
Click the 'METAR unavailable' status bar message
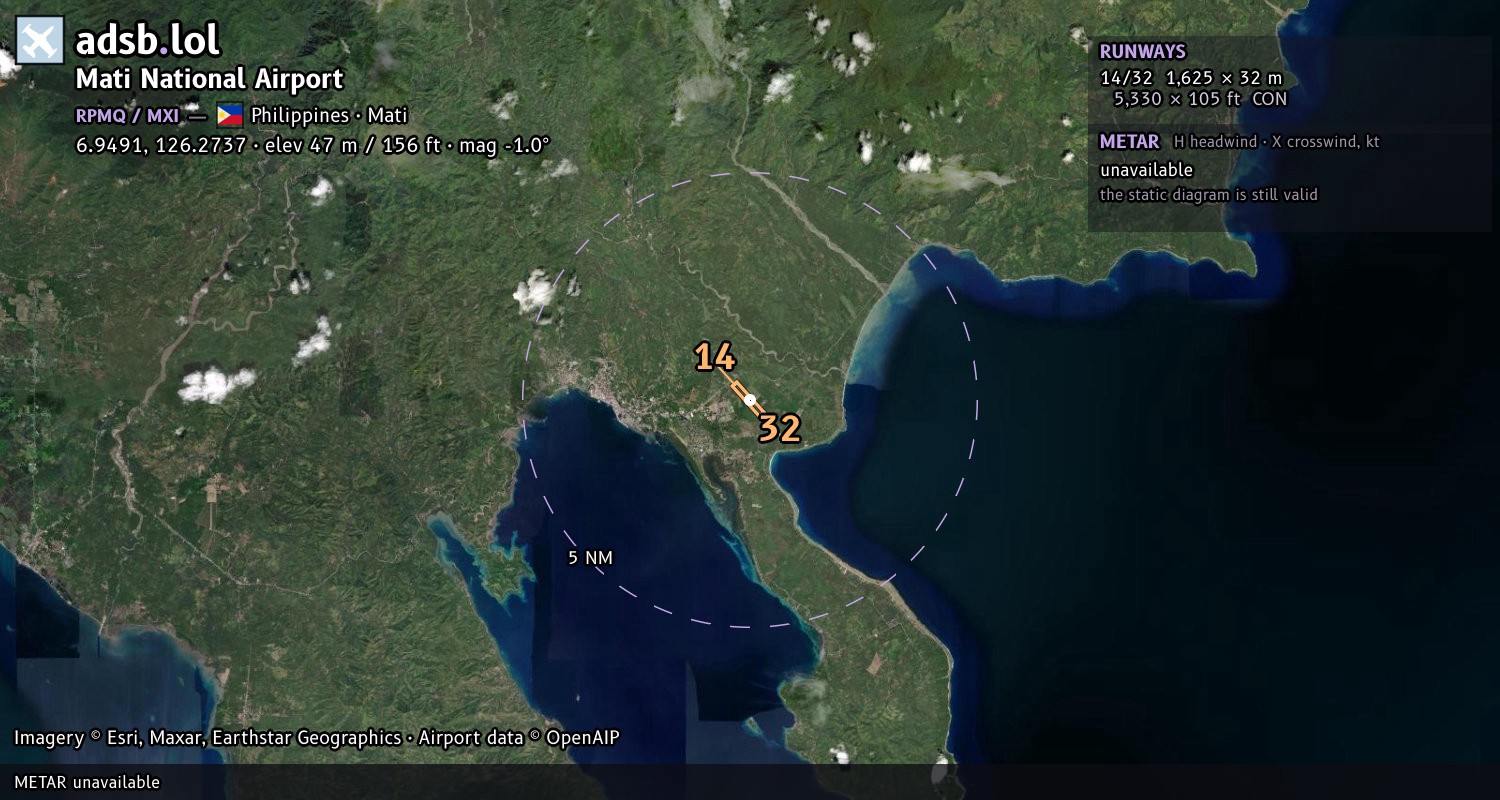pyautogui.click(x=87, y=782)
